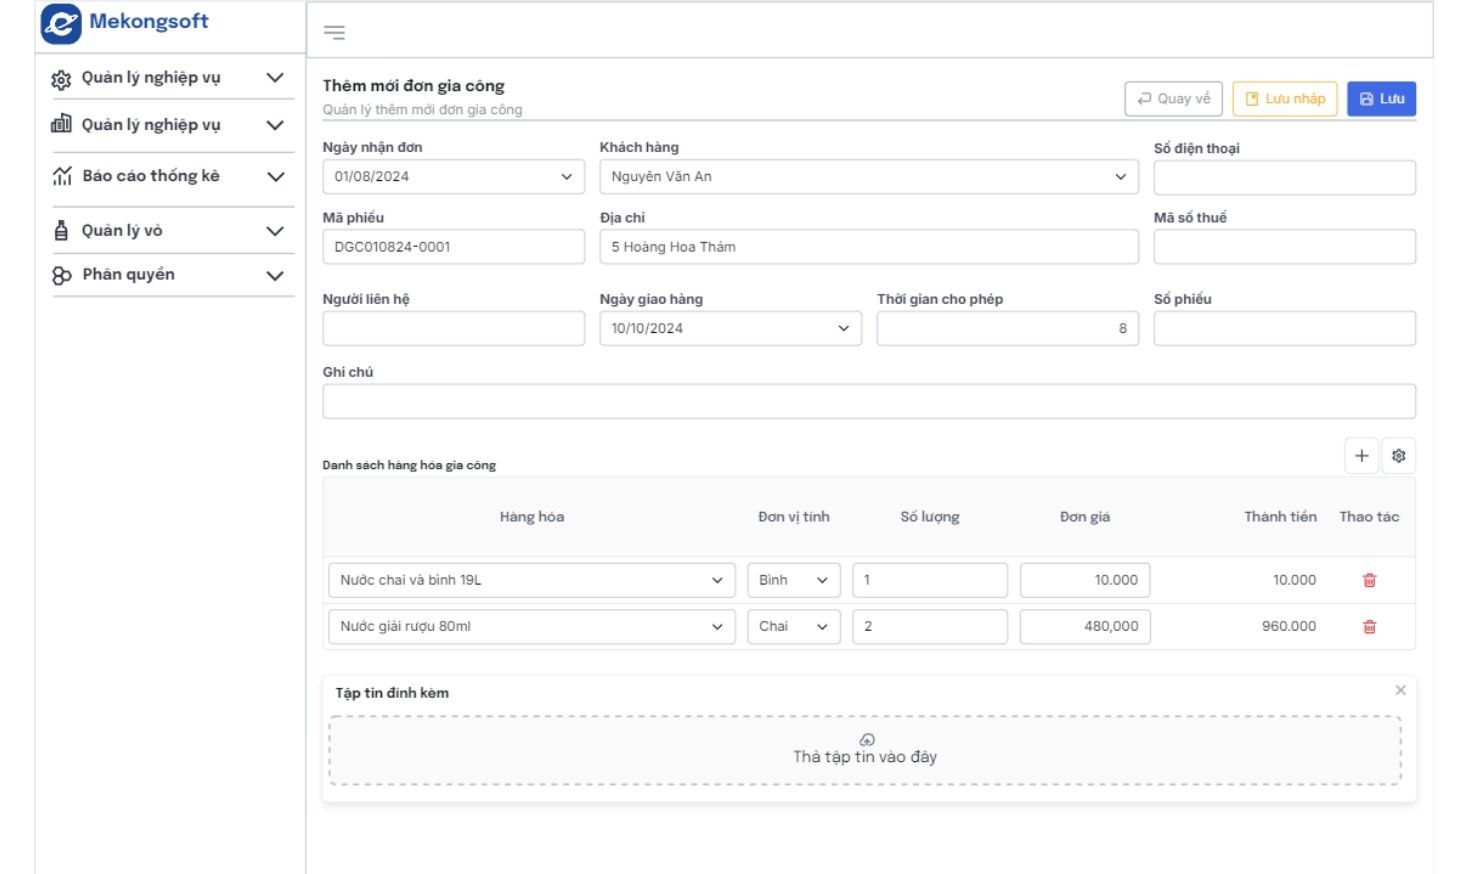Open Ngày nhận đơn date dropdown
Image resolution: width=1469 pixels, height=874 pixels.
453,177
